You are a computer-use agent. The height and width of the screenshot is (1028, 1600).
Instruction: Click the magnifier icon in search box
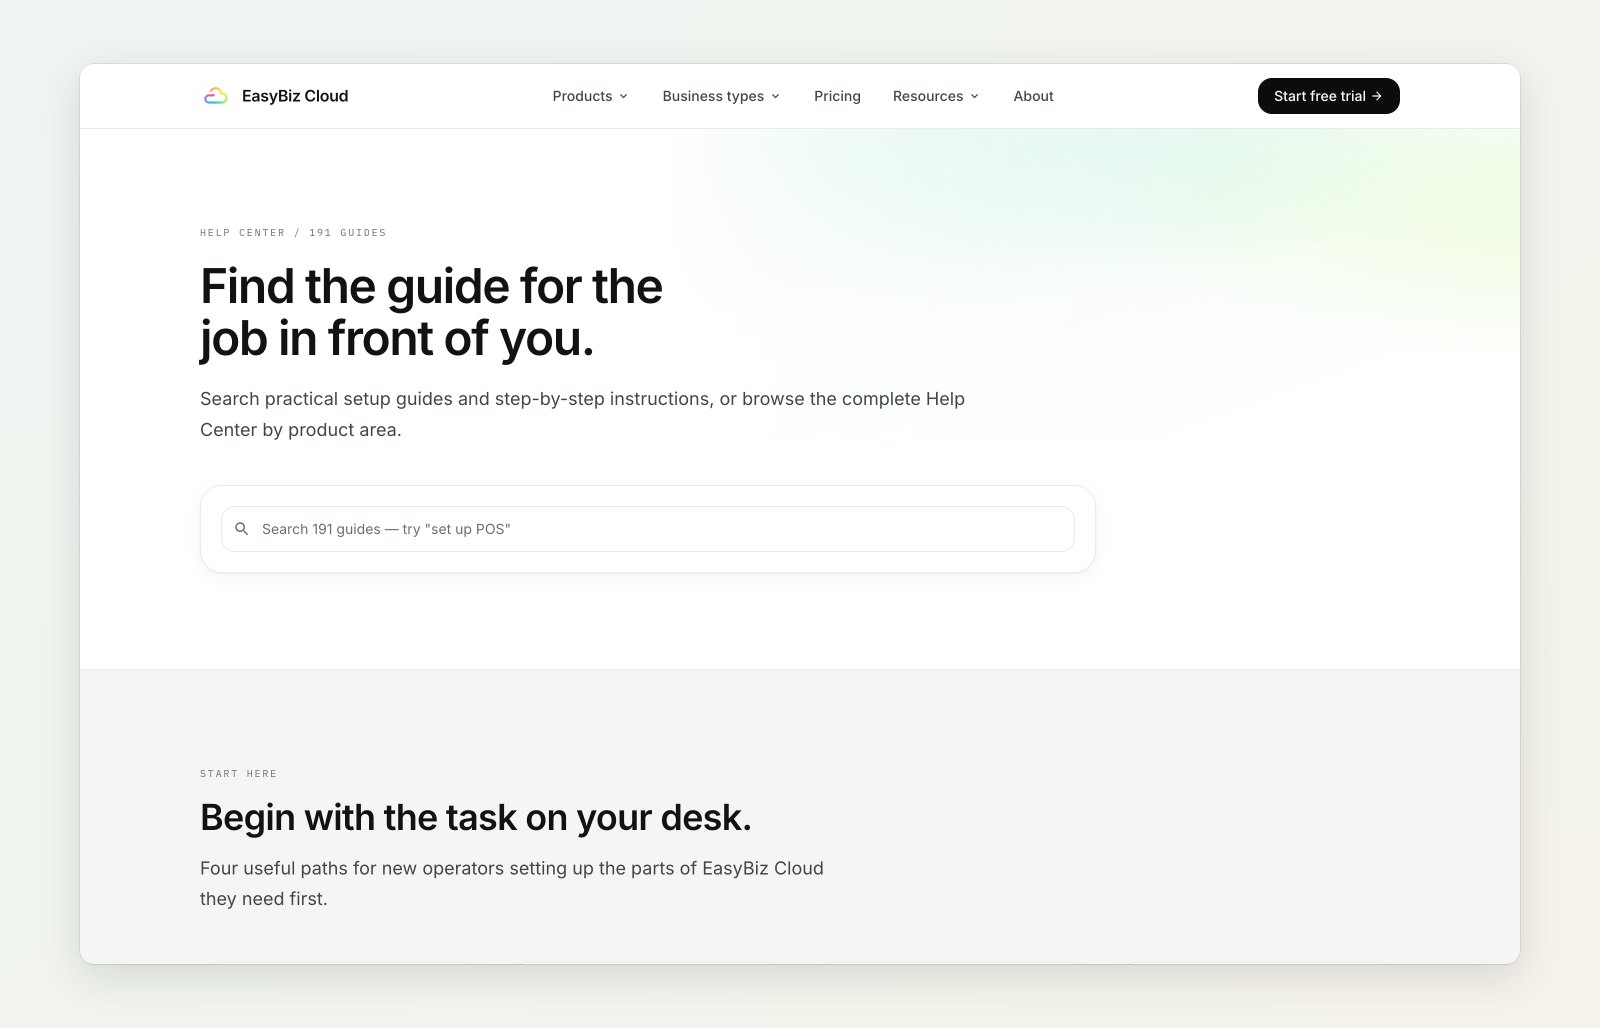tap(242, 529)
